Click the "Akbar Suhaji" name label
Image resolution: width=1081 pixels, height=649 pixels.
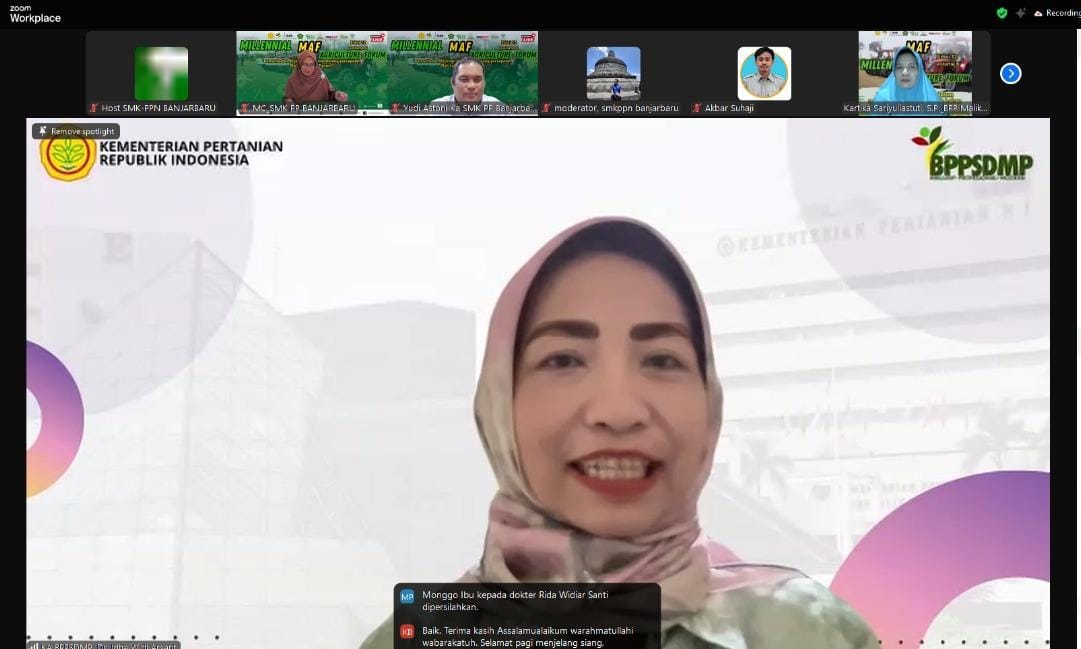tap(729, 108)
